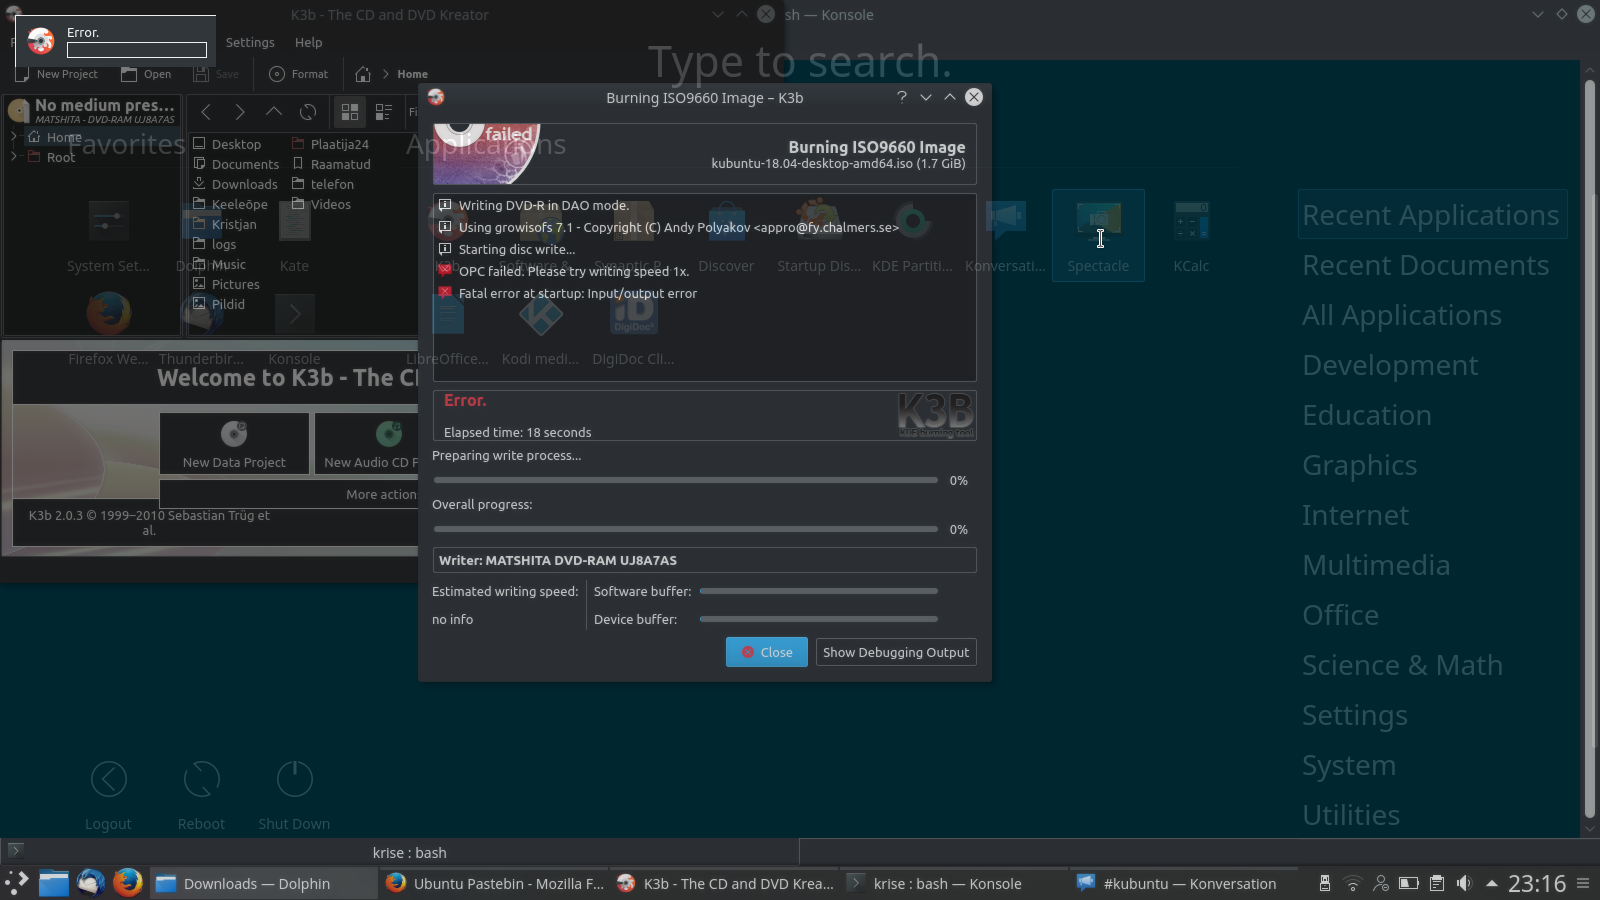This screenshot has width=1600, height=900.
Task: Open the network wifi tray icon
Action: click(1353, 883)
